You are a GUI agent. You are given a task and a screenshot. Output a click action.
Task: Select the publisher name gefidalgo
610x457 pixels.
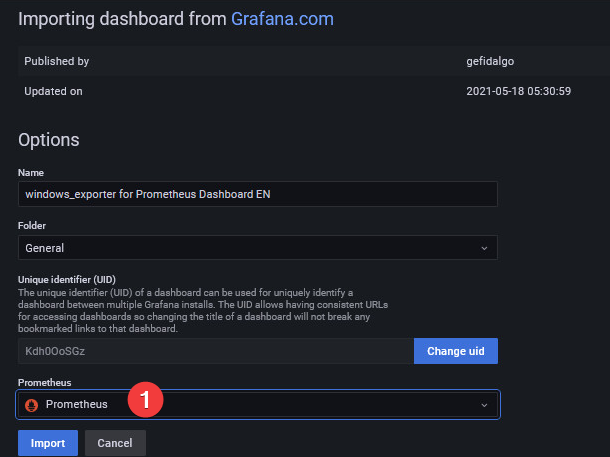492,61
